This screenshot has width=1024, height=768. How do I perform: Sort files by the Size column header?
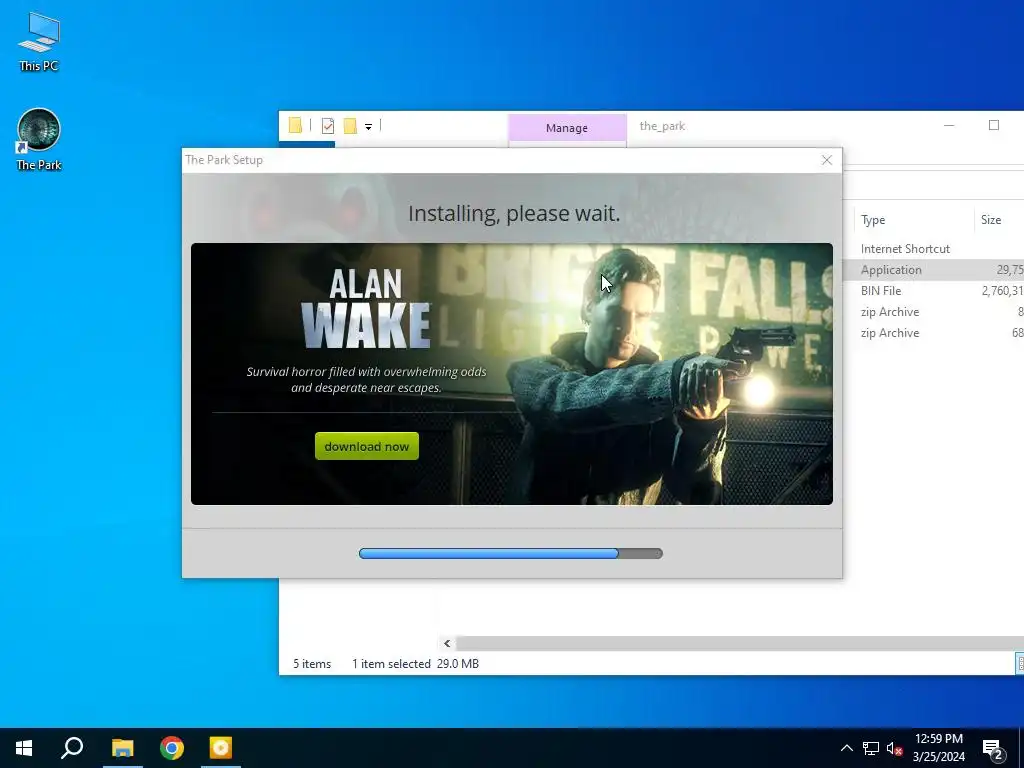pos(991,219)
